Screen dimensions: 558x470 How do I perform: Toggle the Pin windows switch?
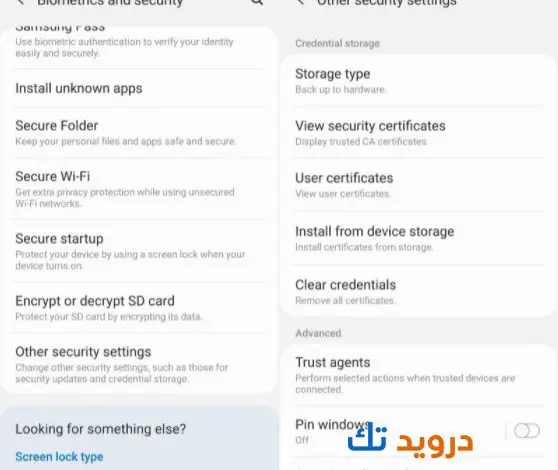pos(527,431)
